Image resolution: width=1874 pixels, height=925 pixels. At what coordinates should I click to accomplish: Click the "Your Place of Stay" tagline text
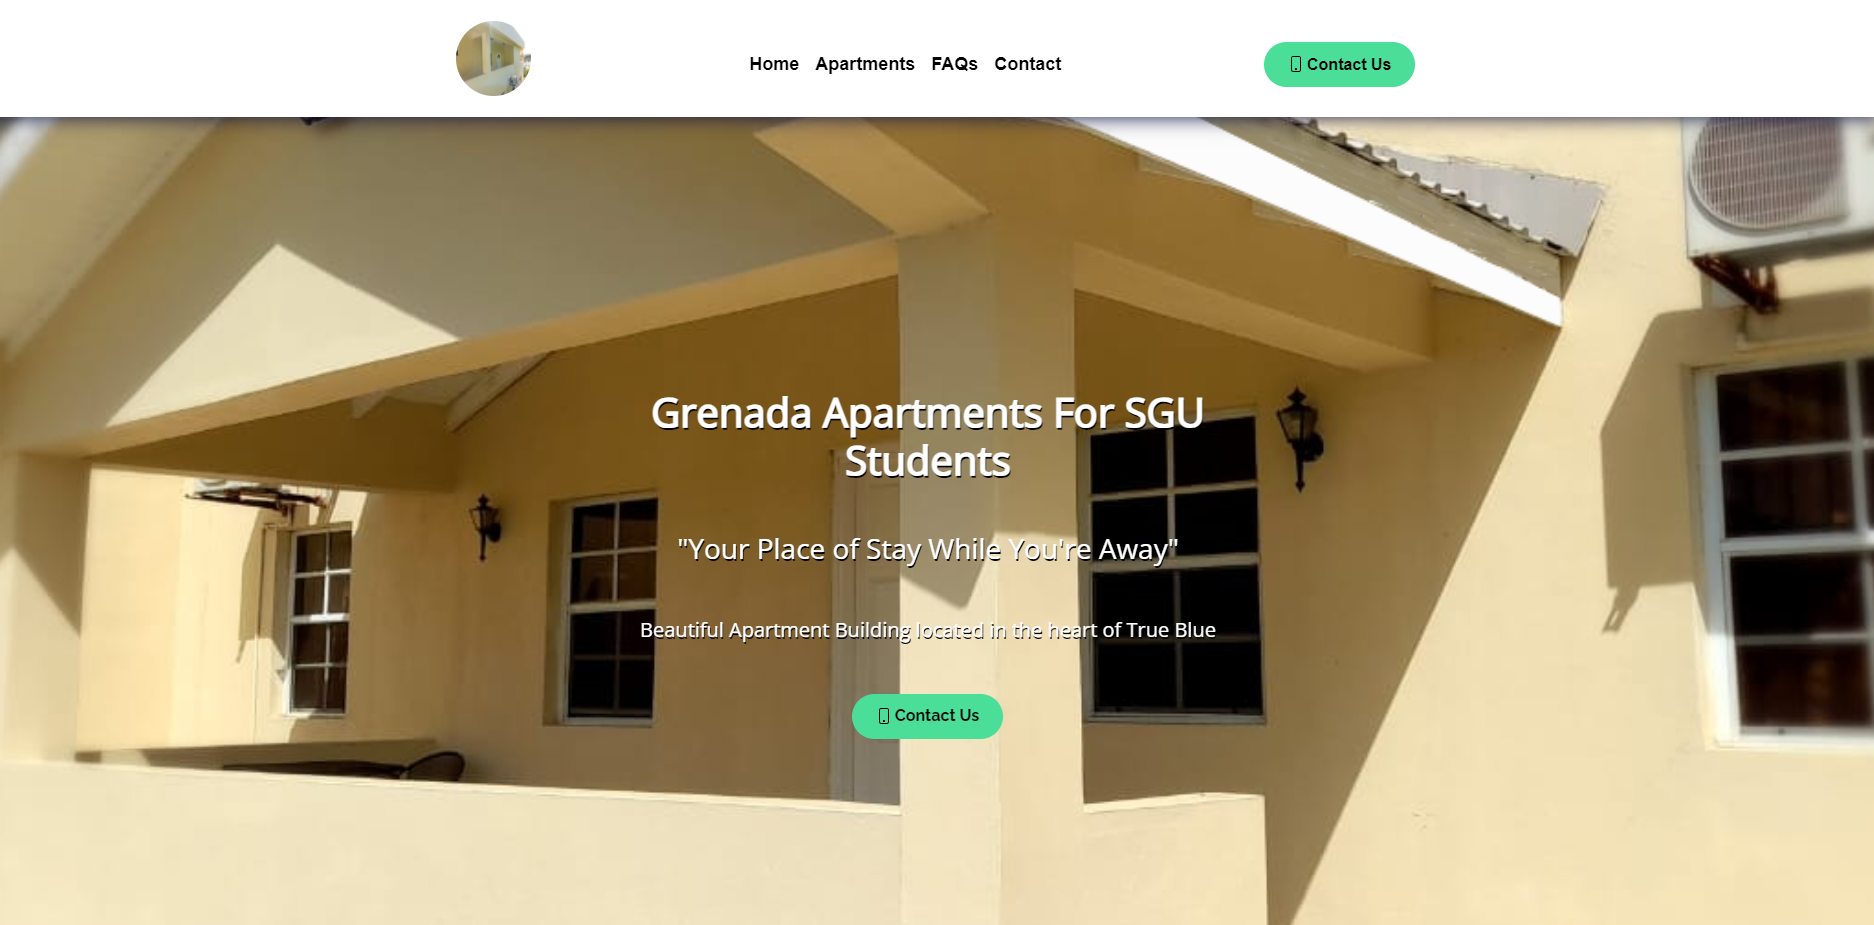pos(927,549)
